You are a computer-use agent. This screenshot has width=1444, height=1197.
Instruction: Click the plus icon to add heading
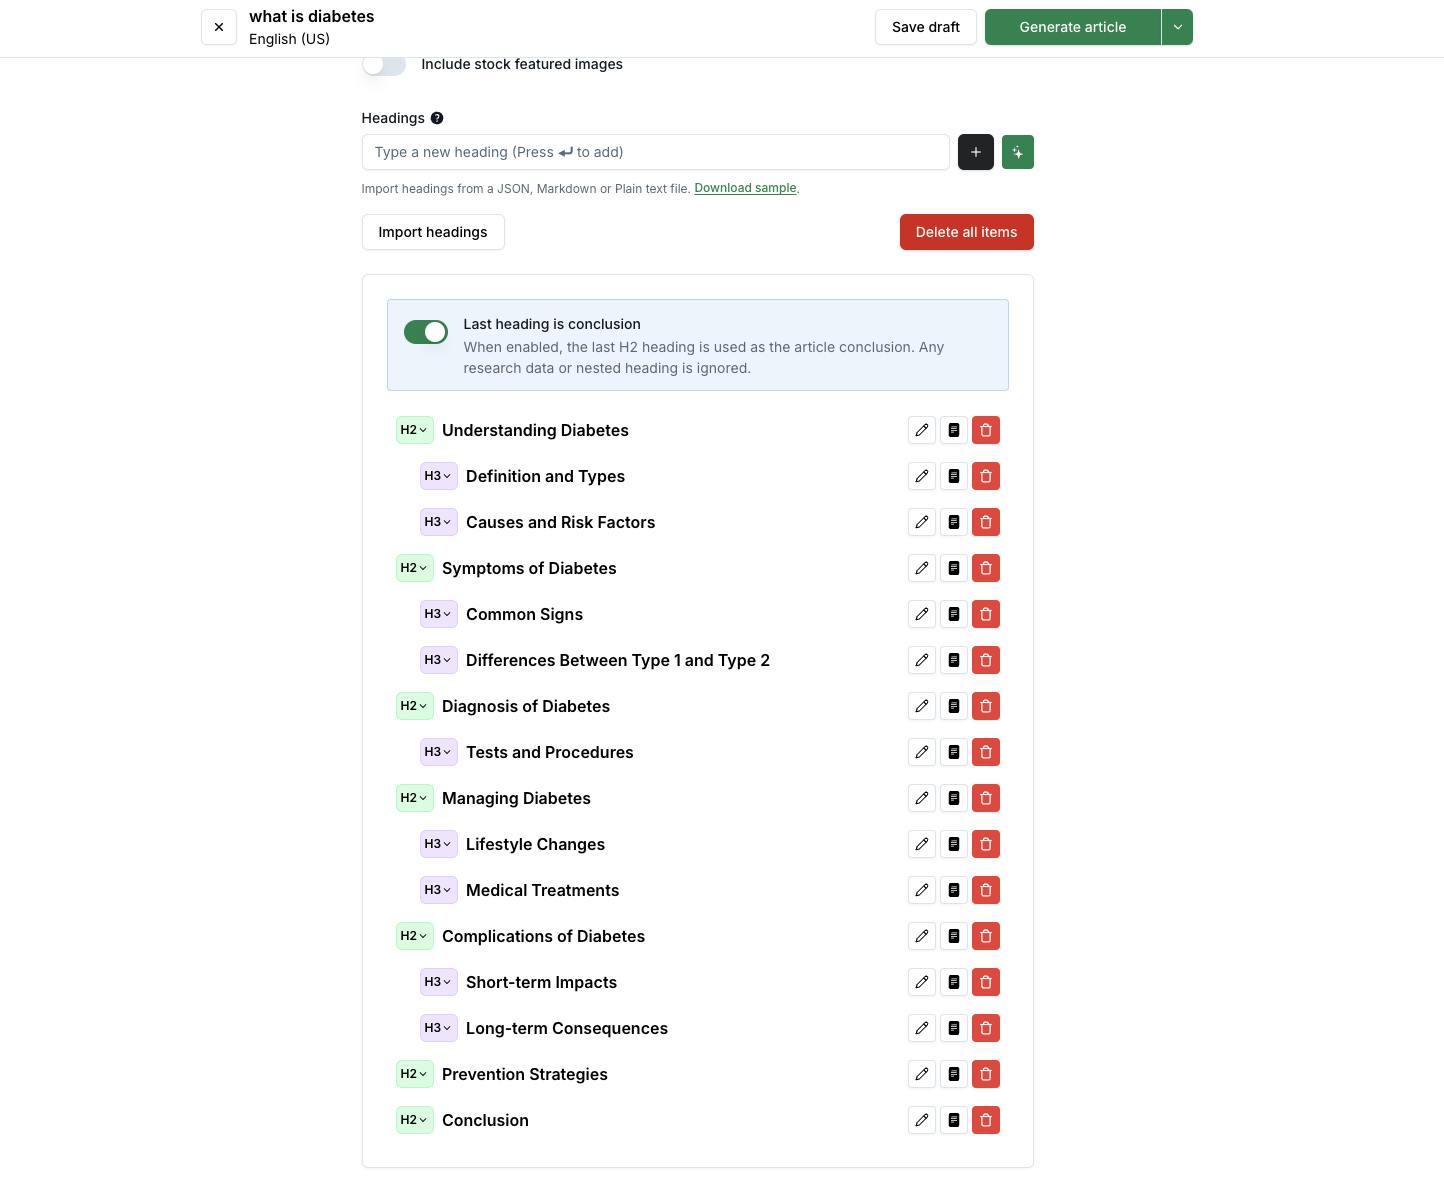[975, 152]
